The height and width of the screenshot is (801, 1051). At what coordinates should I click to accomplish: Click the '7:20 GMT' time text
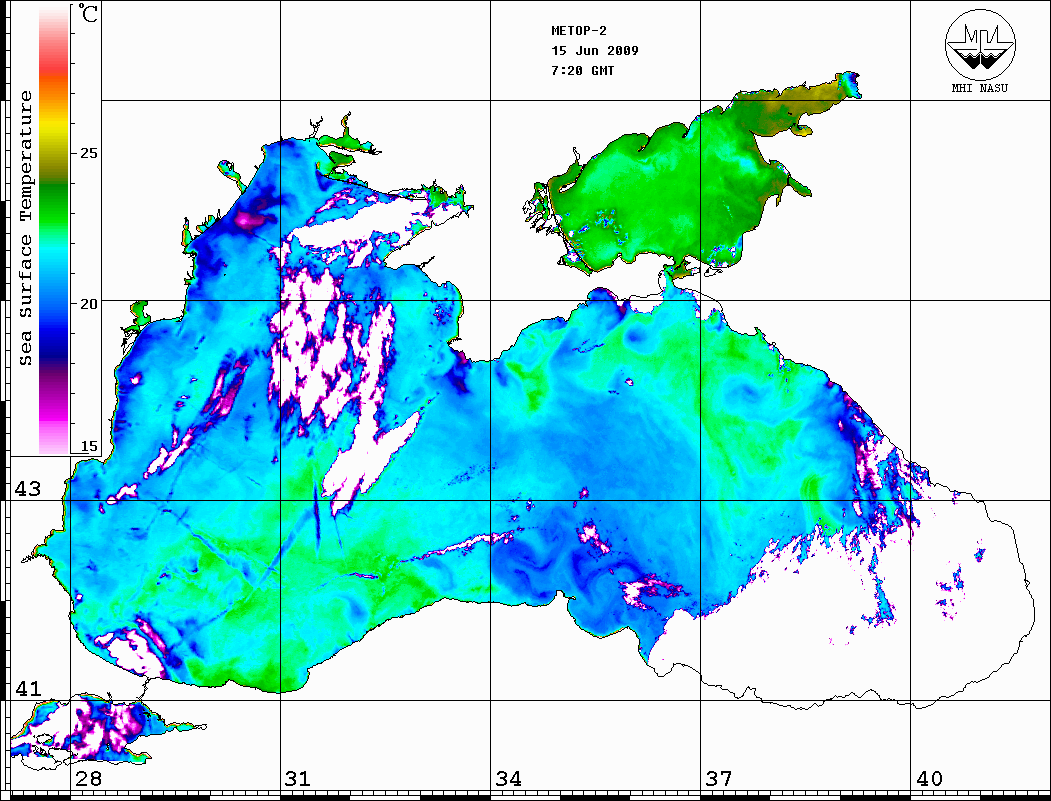click(x=582, y=71)
